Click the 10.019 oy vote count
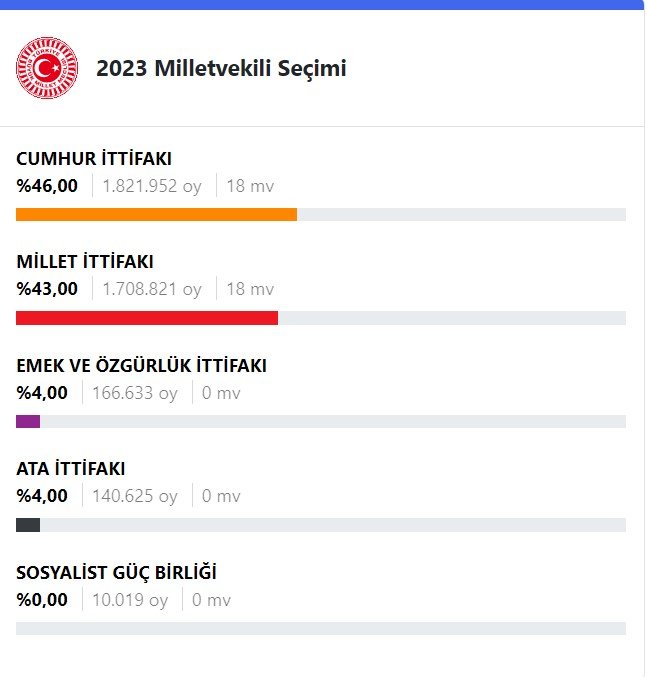 pyautogui.click(x=130, y=600)
